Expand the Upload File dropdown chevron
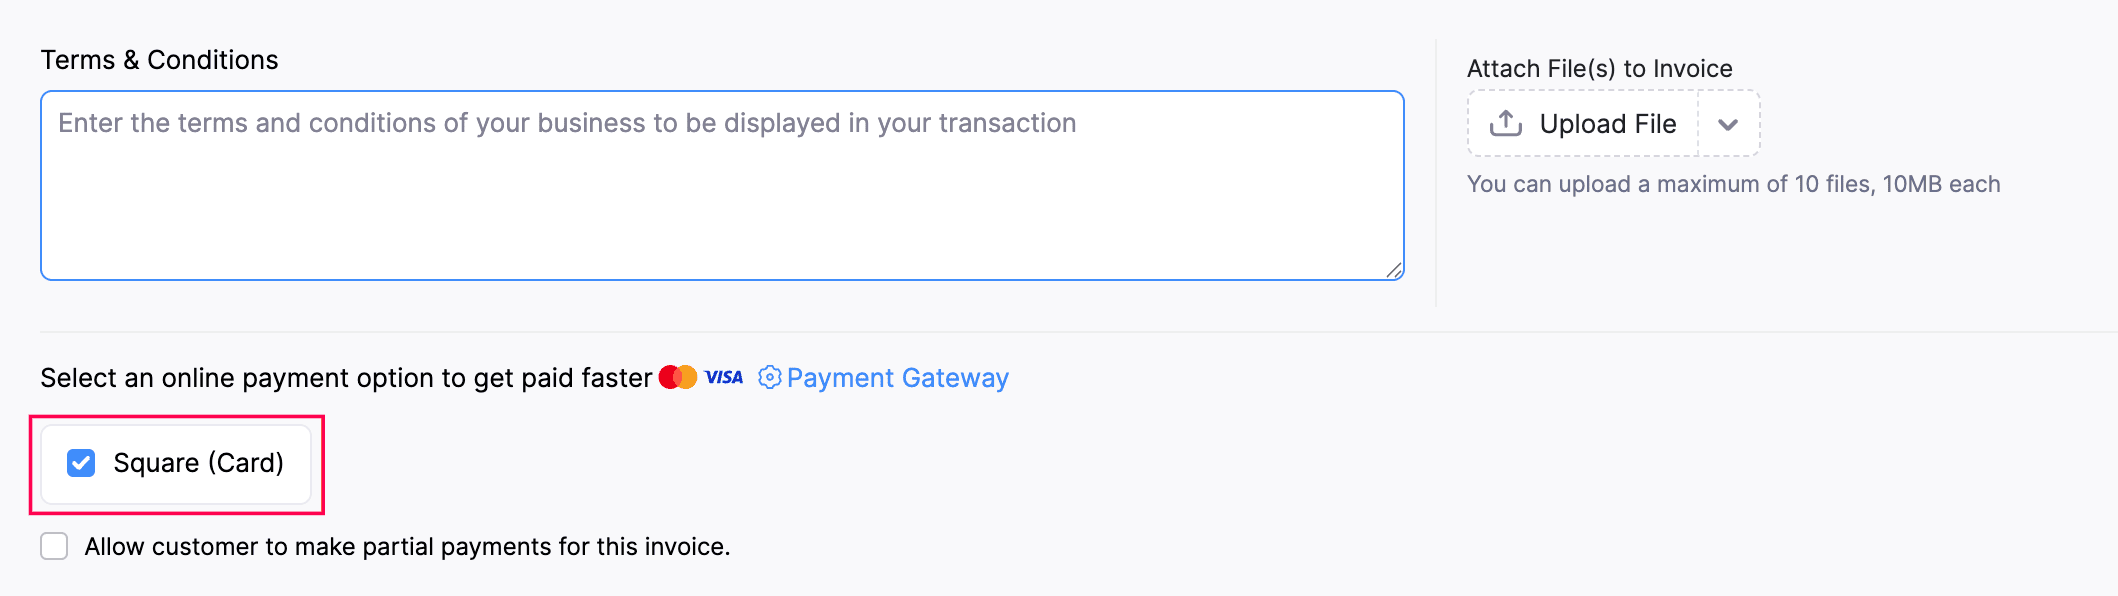The image size is (2118, 596). tap(1728, 124)
